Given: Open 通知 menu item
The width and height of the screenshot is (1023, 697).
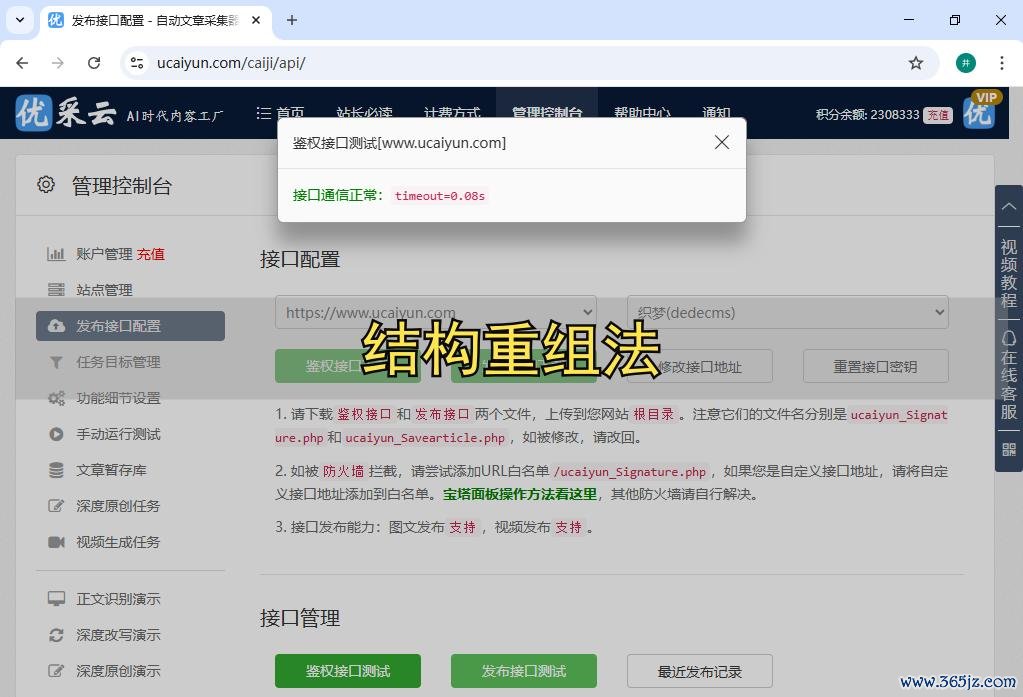Looking at the screenshot, I should [716, 113].
